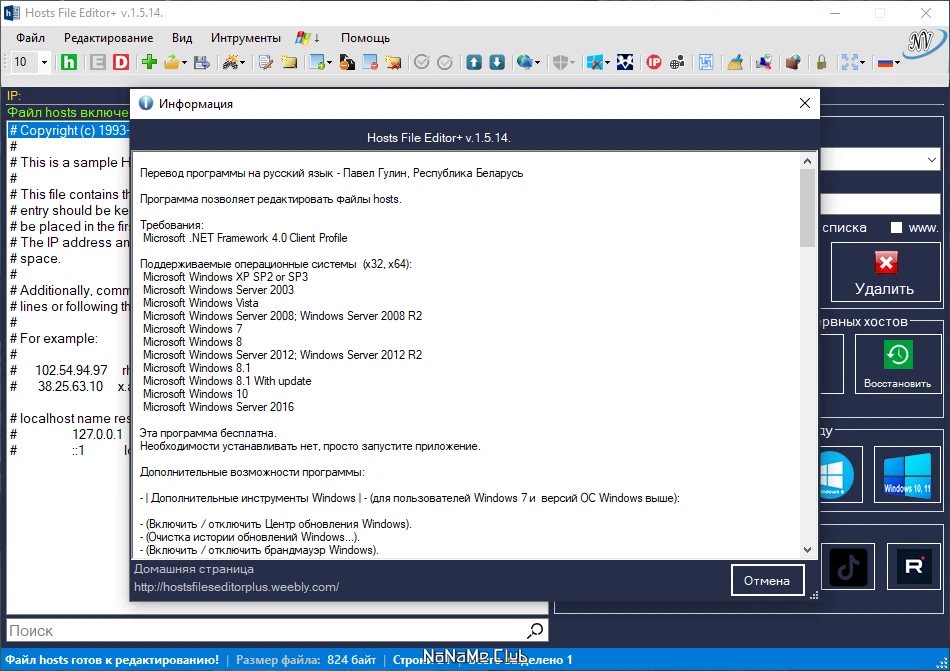Click the Отмена button

tap(767, 580)
